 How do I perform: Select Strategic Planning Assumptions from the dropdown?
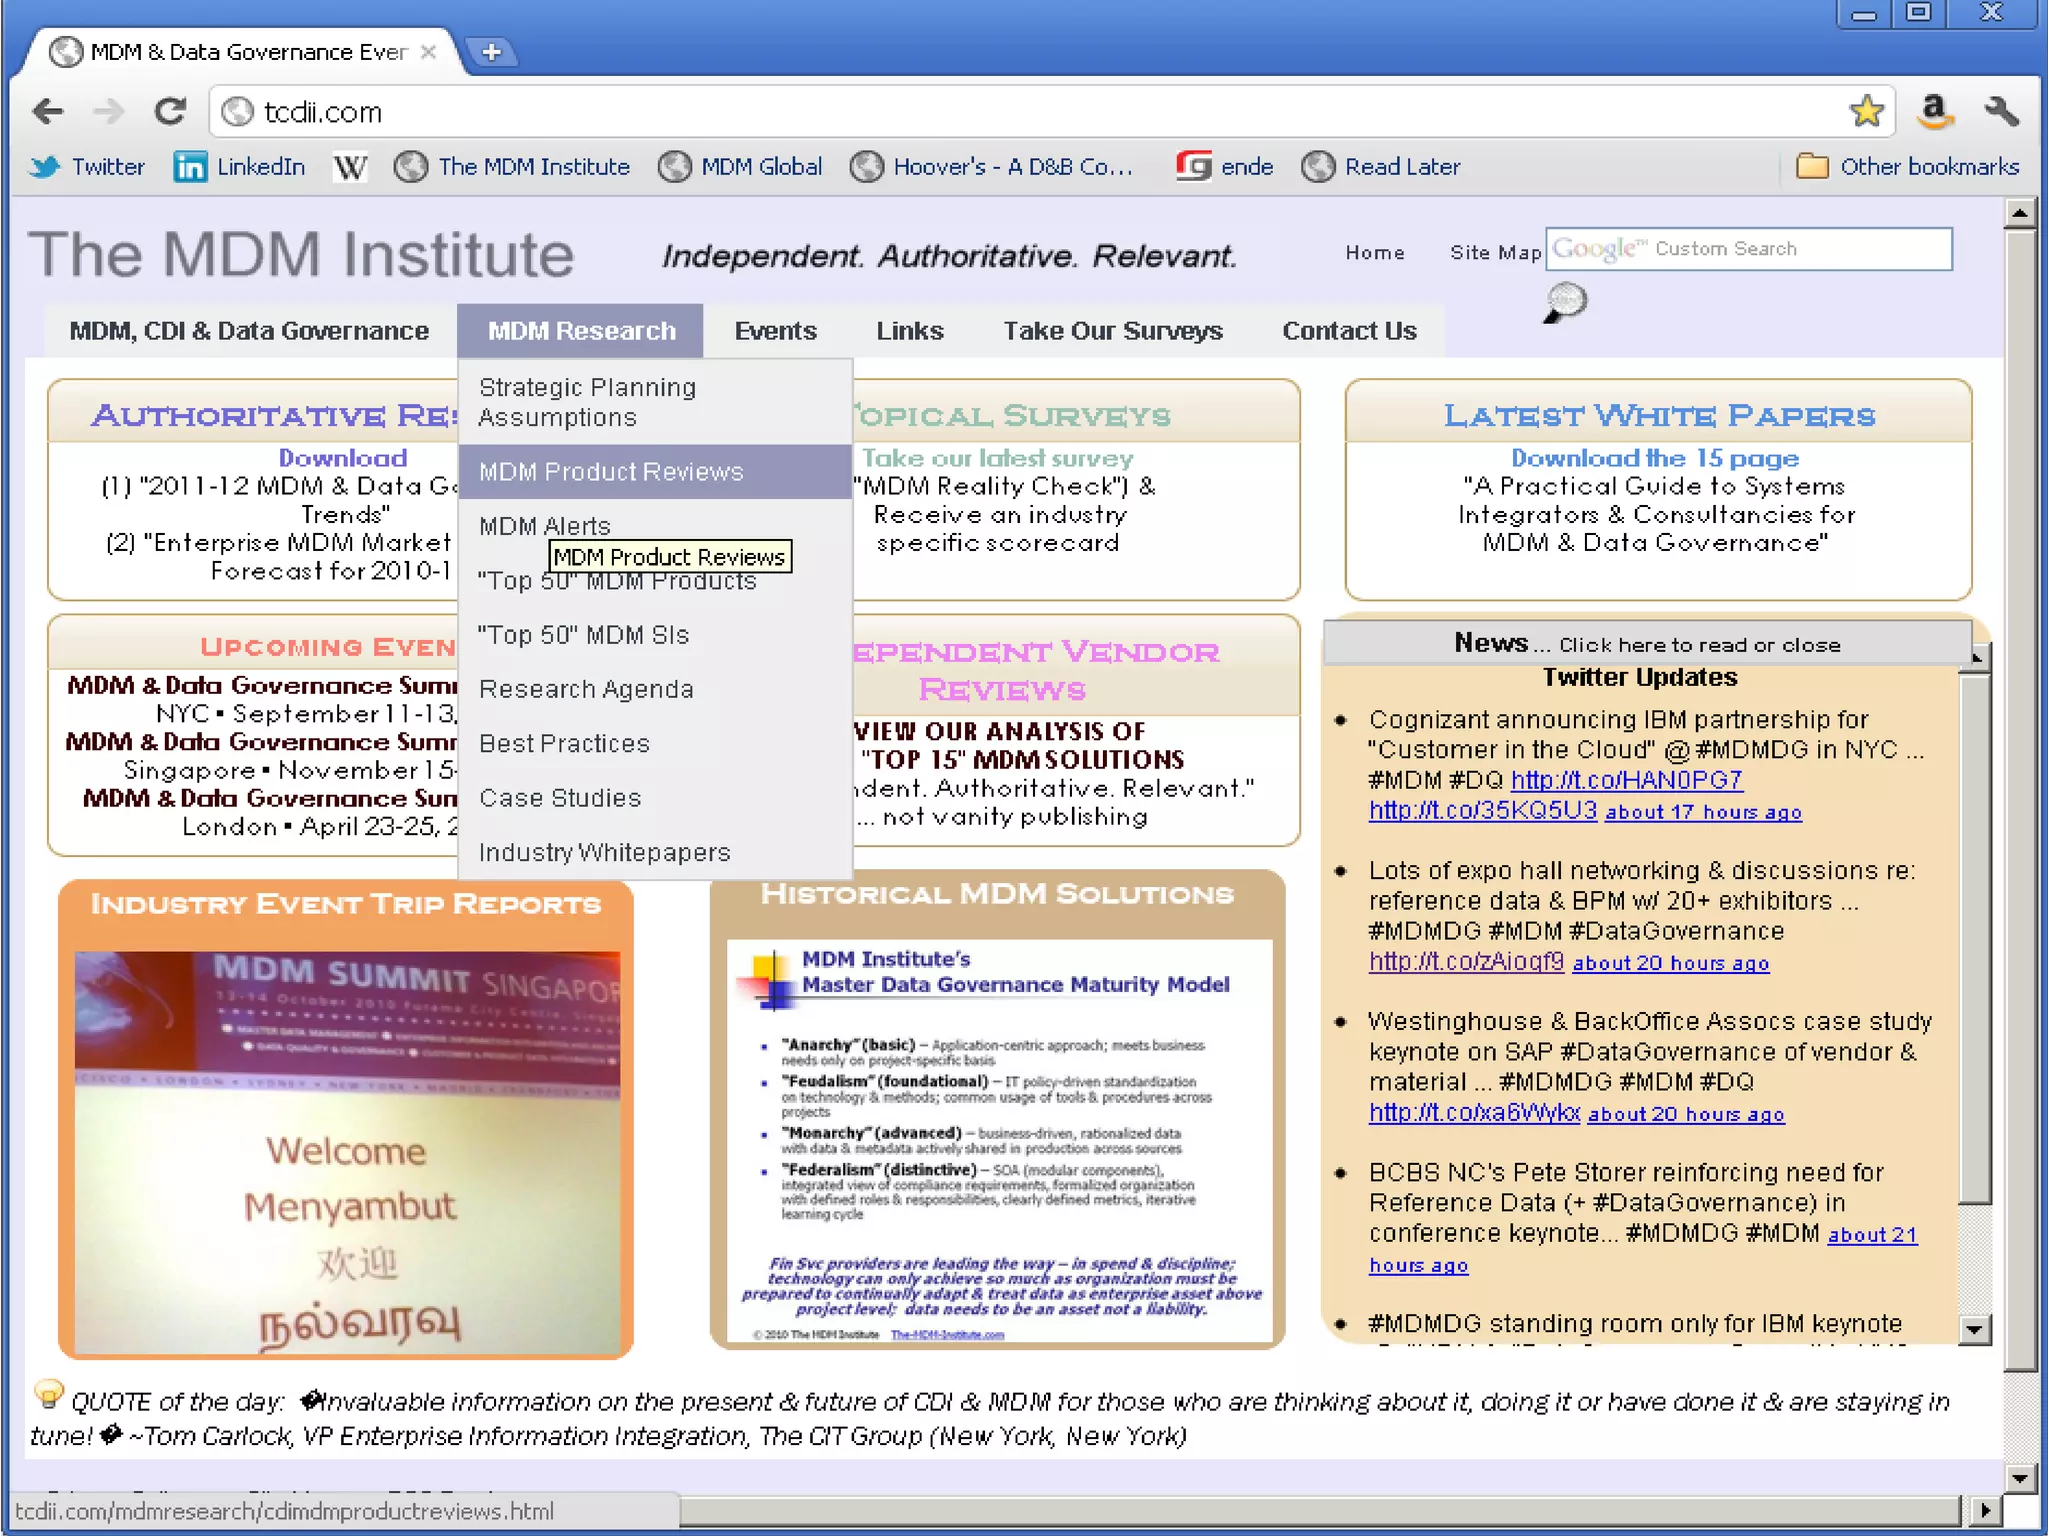click(655, 402)
